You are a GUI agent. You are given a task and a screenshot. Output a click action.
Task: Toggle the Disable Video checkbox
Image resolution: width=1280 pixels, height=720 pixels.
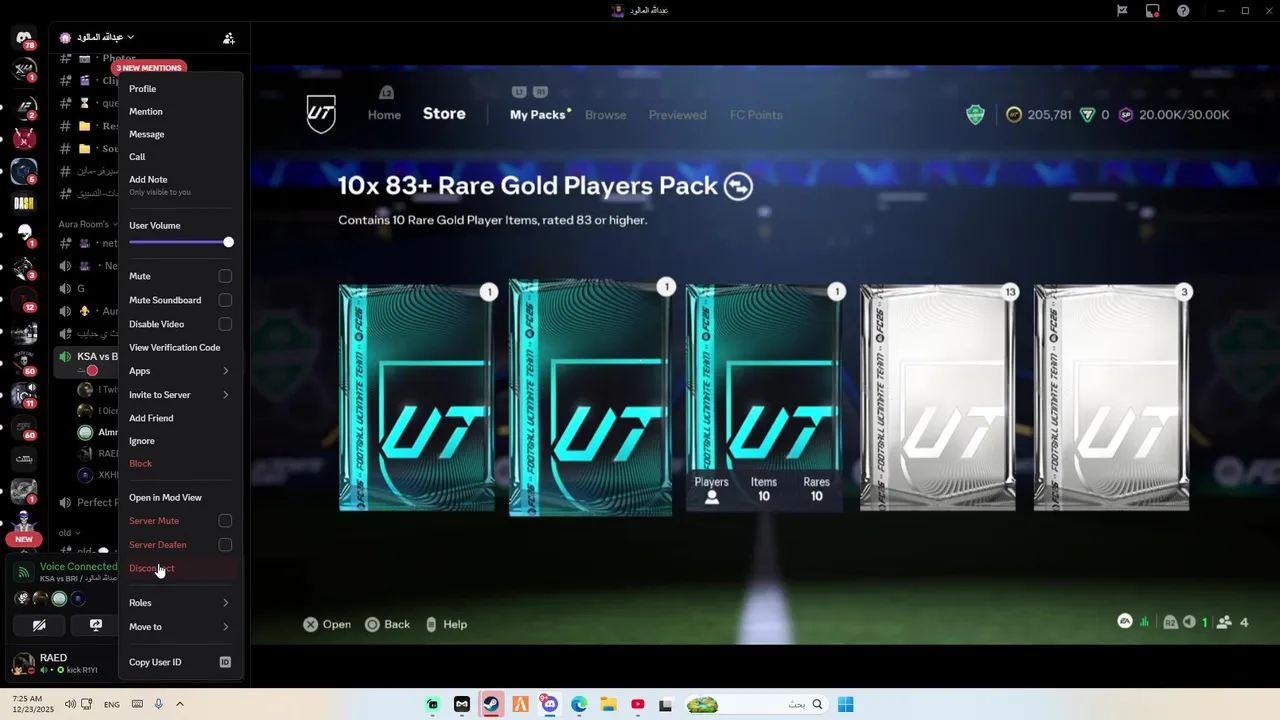click(225, 324)
